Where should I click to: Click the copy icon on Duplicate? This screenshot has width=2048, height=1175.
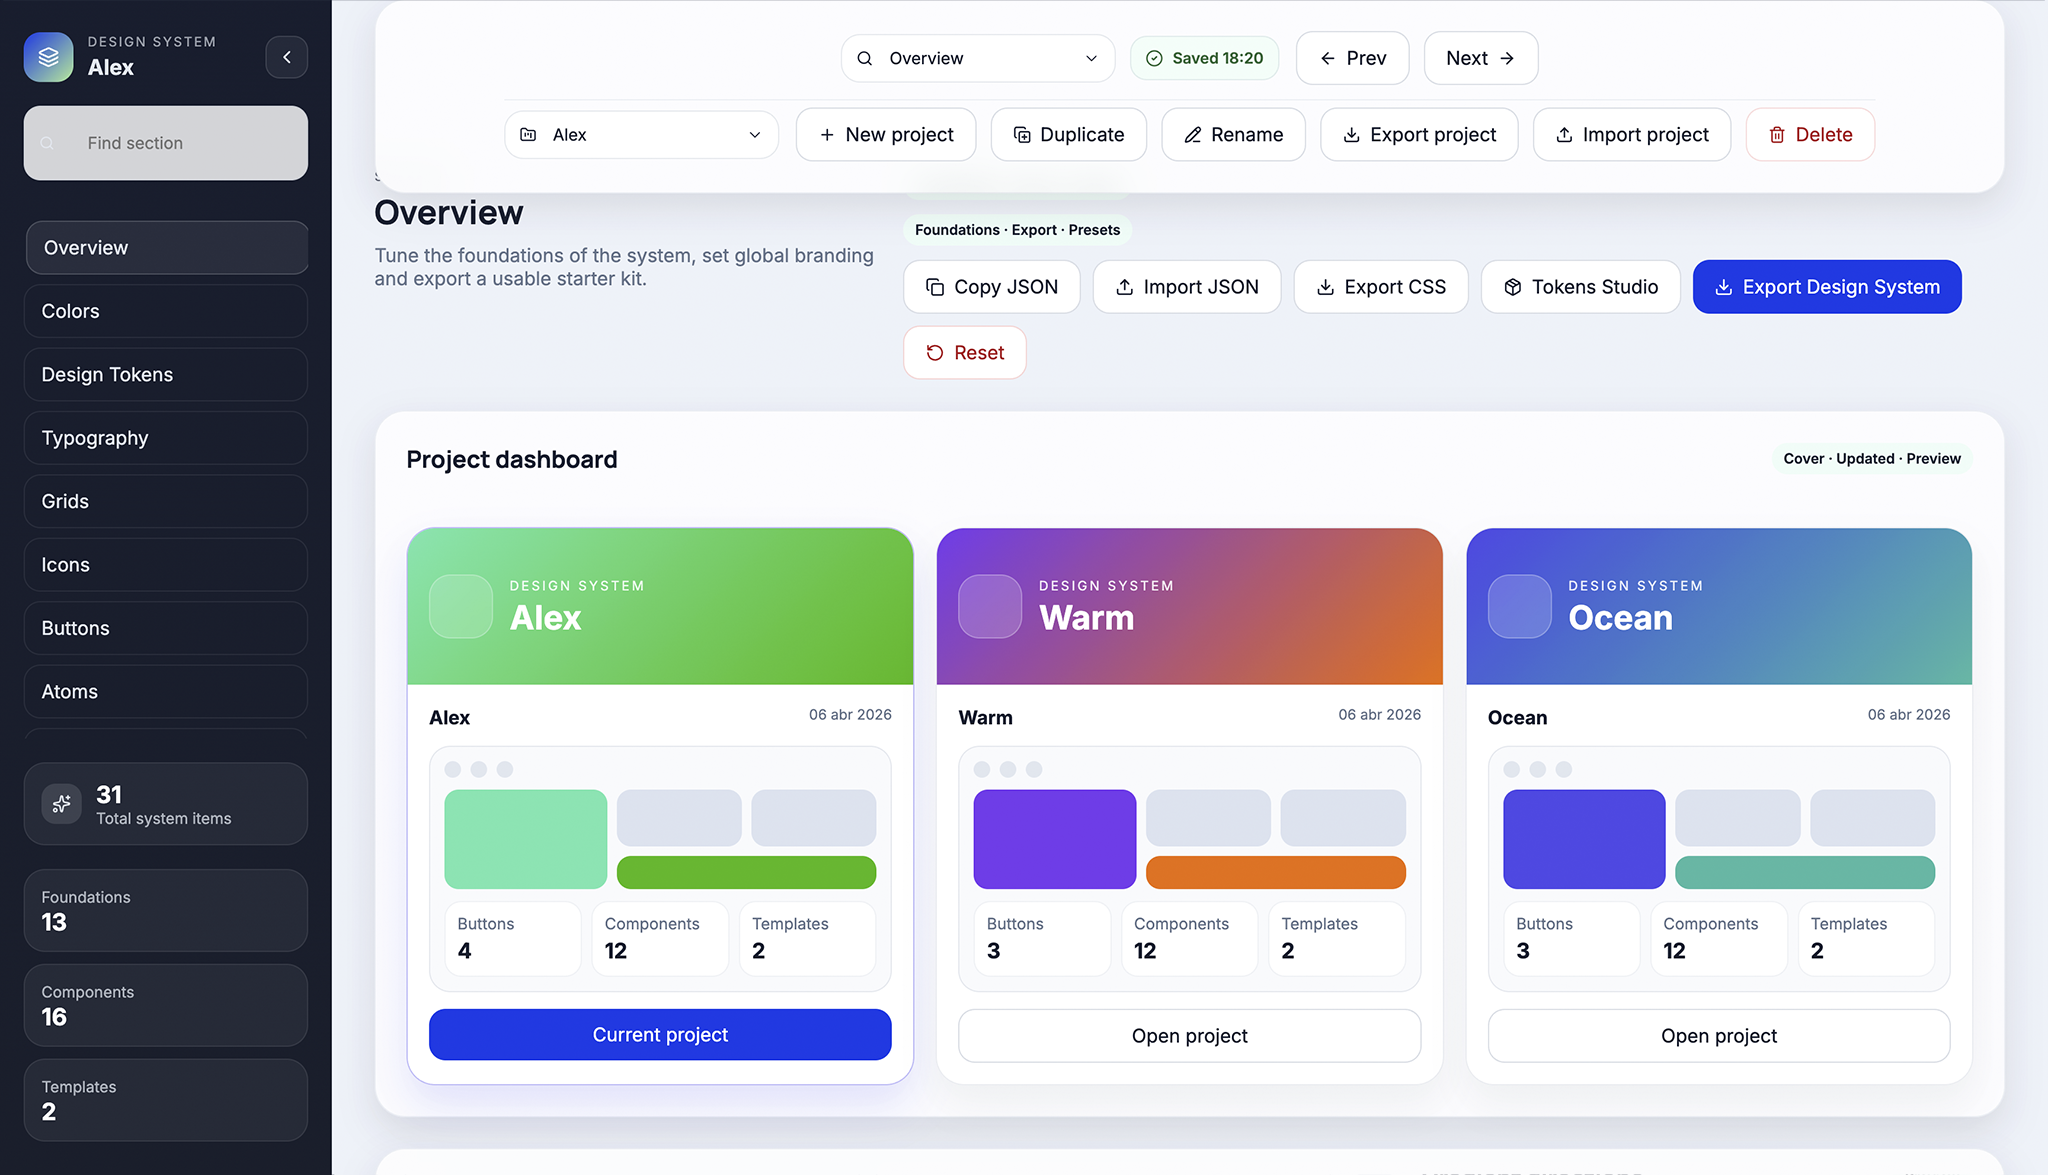point(1021,135)
